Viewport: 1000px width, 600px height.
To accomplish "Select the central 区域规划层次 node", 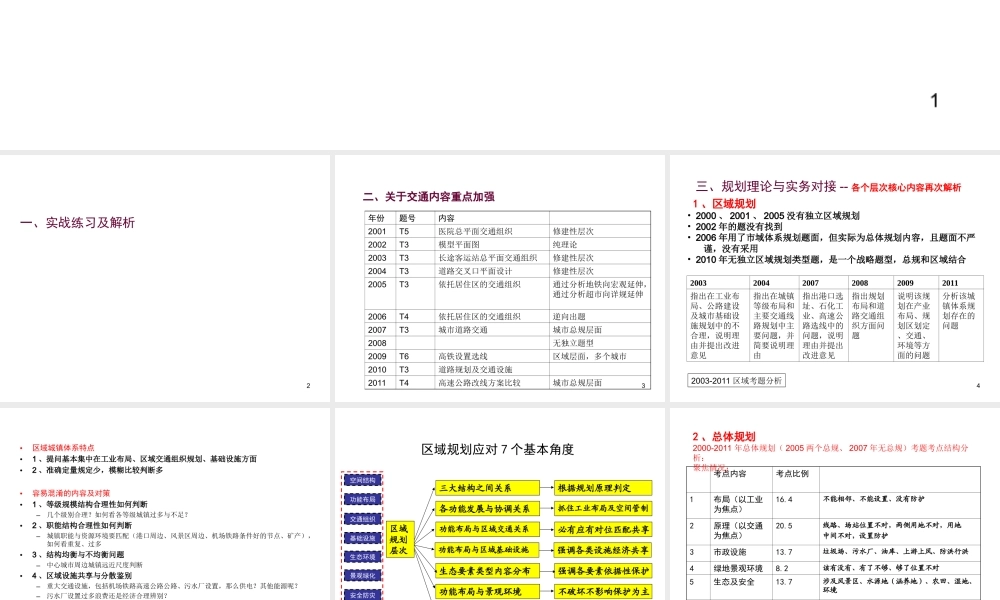I will pyautogui.click(x=400, y=540).
